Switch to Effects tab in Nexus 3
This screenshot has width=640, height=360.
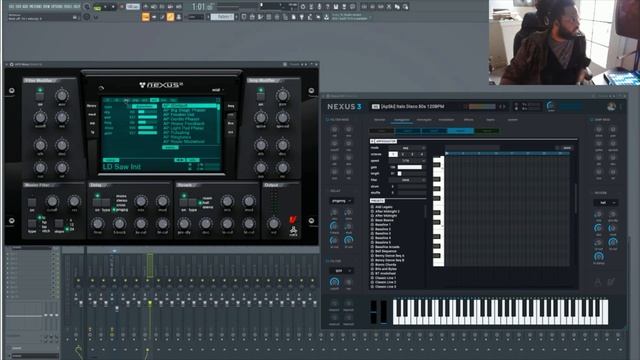pos(469,120)
